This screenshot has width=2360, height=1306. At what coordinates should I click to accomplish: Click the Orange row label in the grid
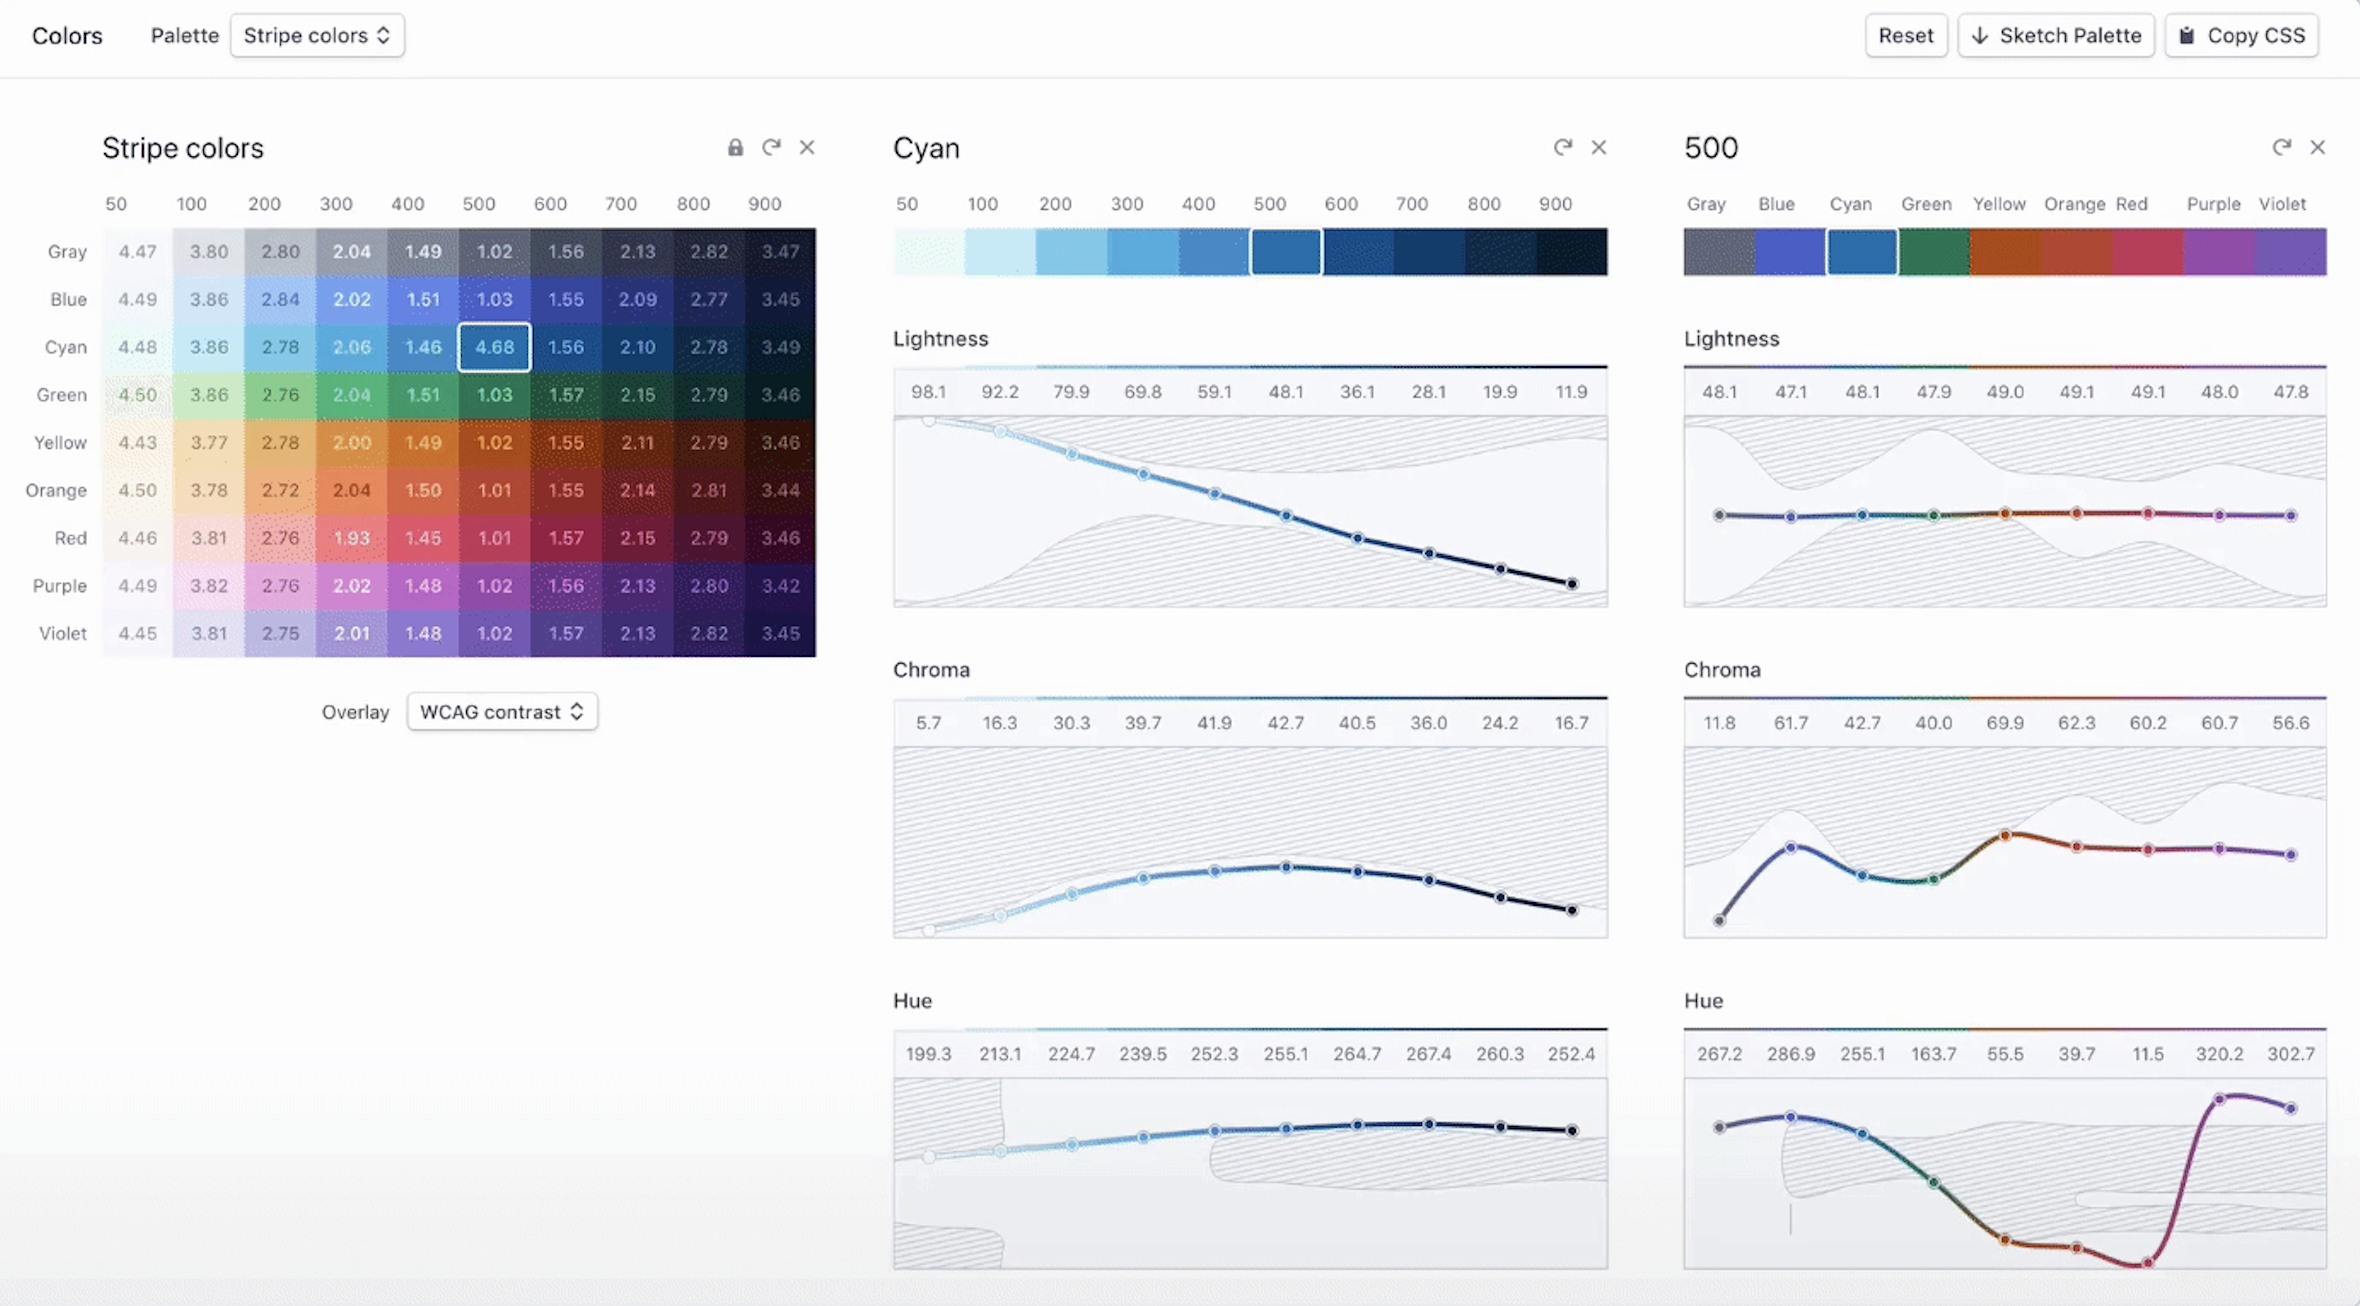click(56, 490)
